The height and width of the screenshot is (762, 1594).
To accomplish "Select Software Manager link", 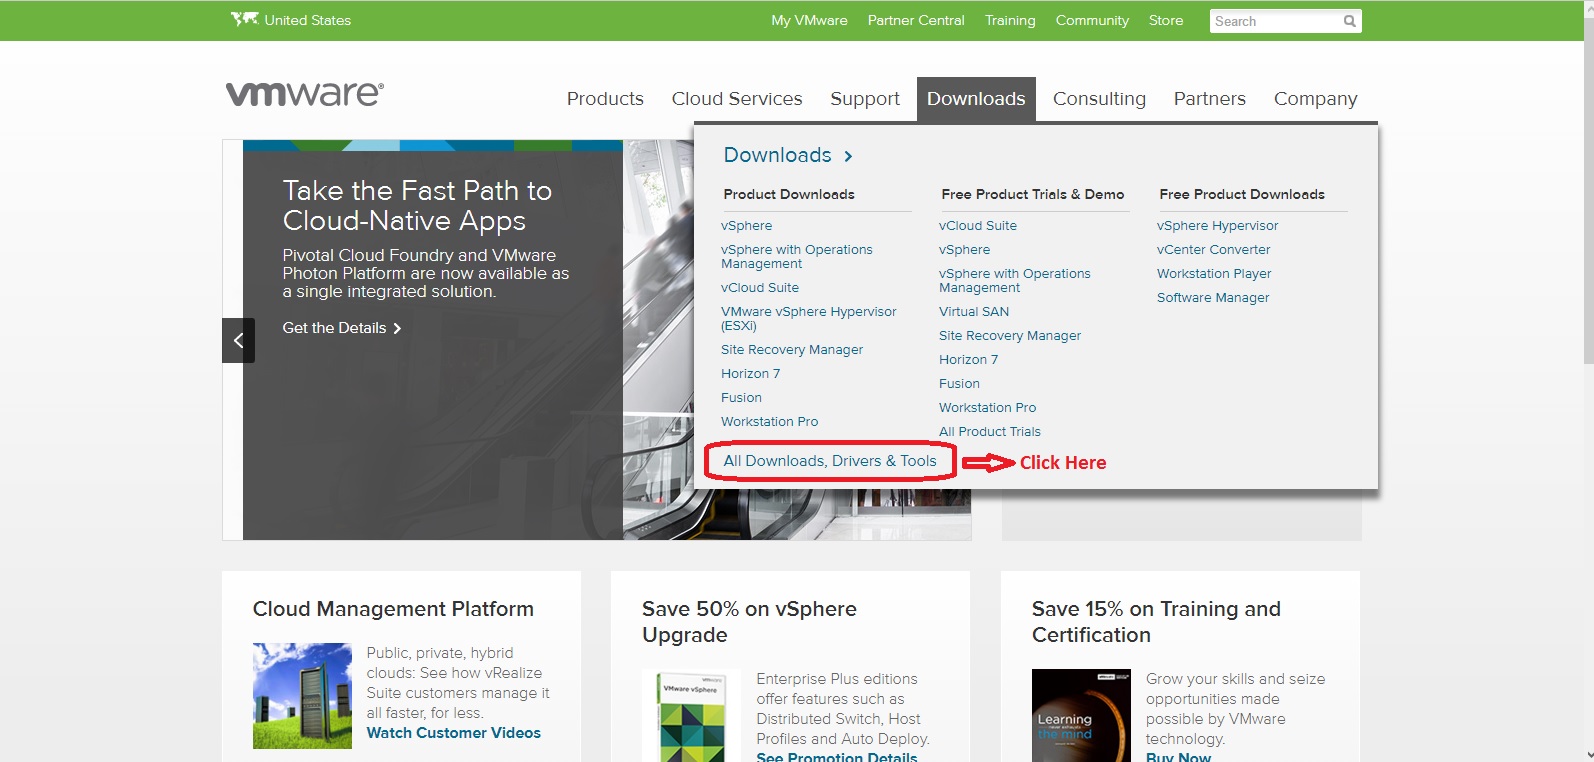I will pos(1213,298).
